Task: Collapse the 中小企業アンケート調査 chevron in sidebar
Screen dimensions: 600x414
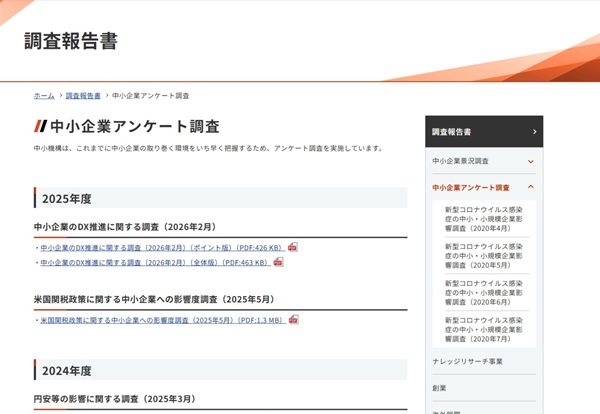Action: (x=530, y=187)
